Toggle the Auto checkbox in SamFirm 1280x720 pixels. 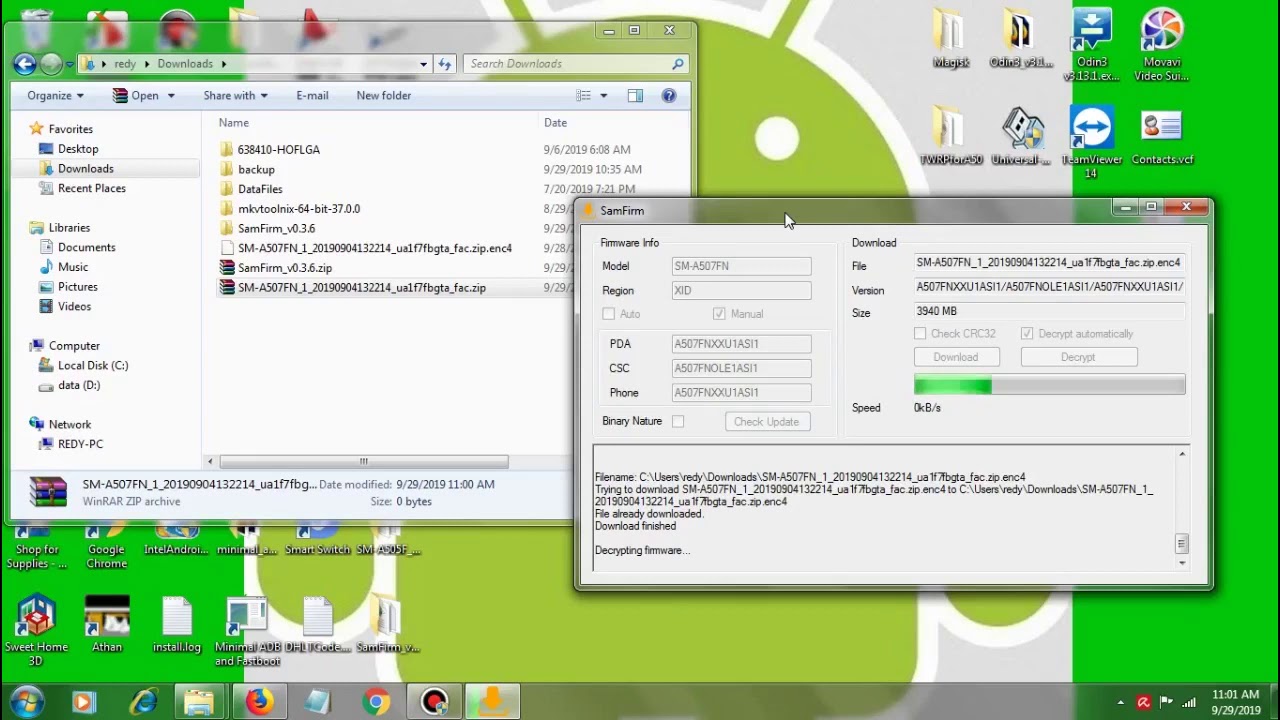(x=608, y=314)
